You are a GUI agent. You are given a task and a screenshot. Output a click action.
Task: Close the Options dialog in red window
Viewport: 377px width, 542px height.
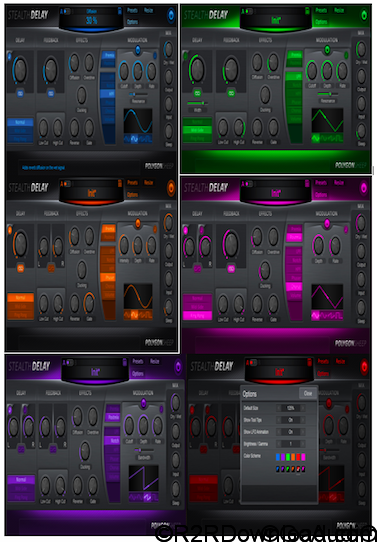pyautogui.click(x=308, y=393)
